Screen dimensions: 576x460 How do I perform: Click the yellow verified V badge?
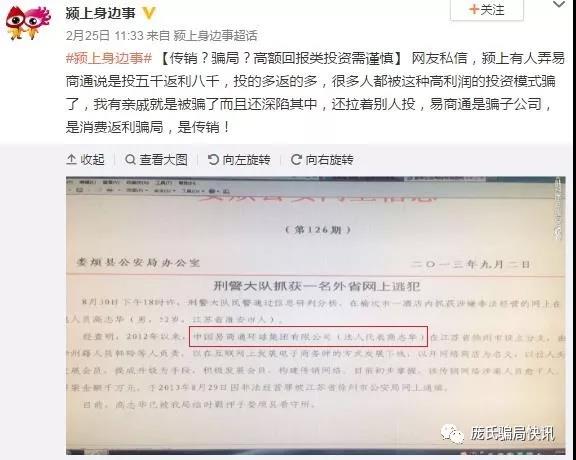point(148,13)
